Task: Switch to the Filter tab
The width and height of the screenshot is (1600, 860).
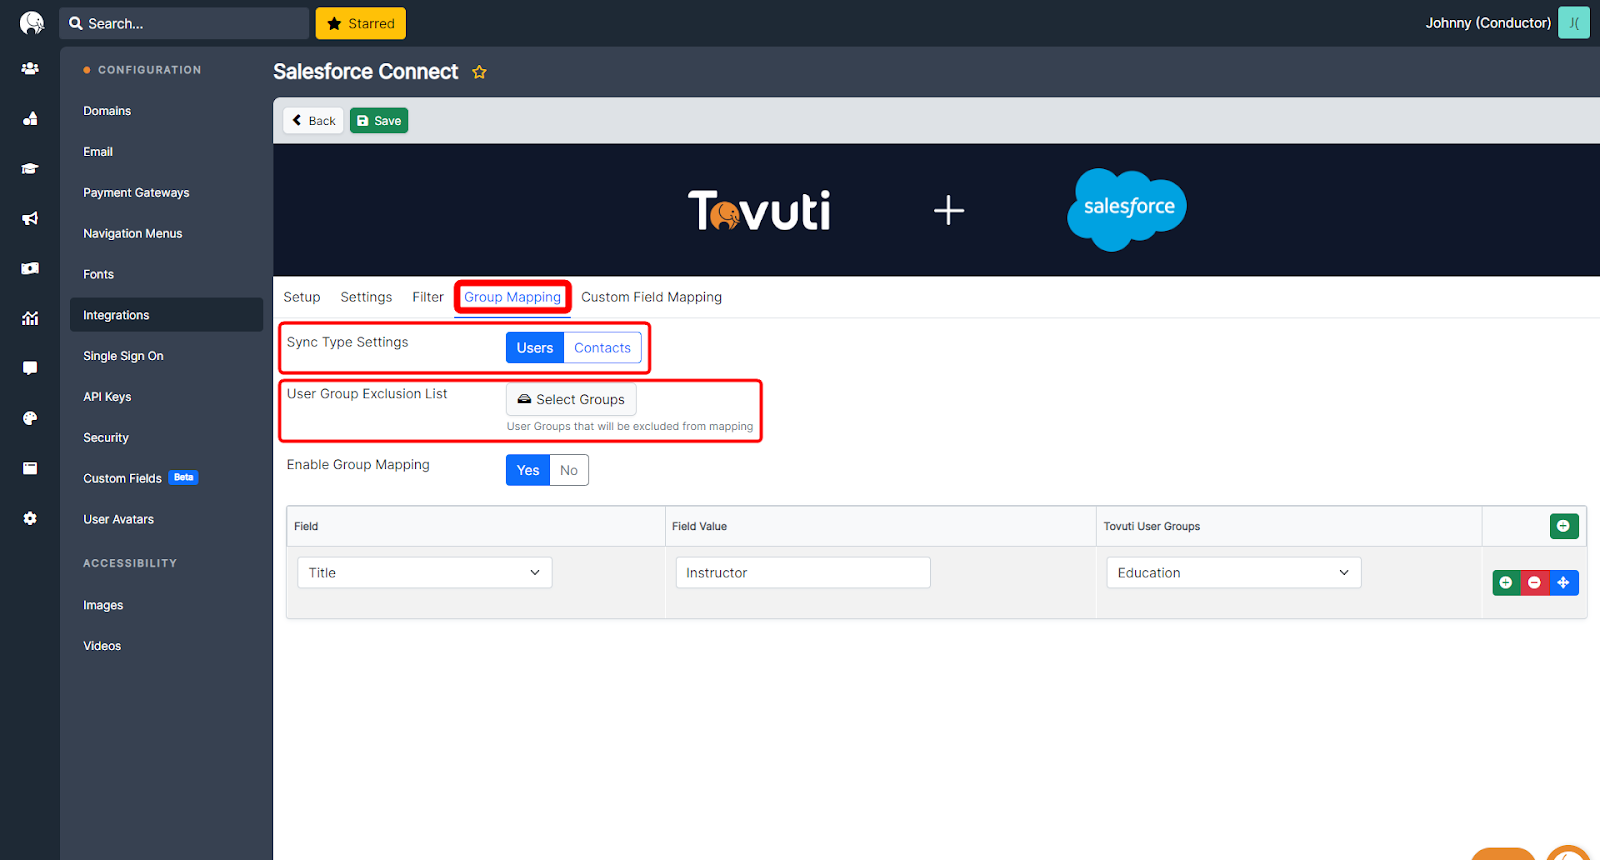Action: pyautogui.click(x=428, y=297)
